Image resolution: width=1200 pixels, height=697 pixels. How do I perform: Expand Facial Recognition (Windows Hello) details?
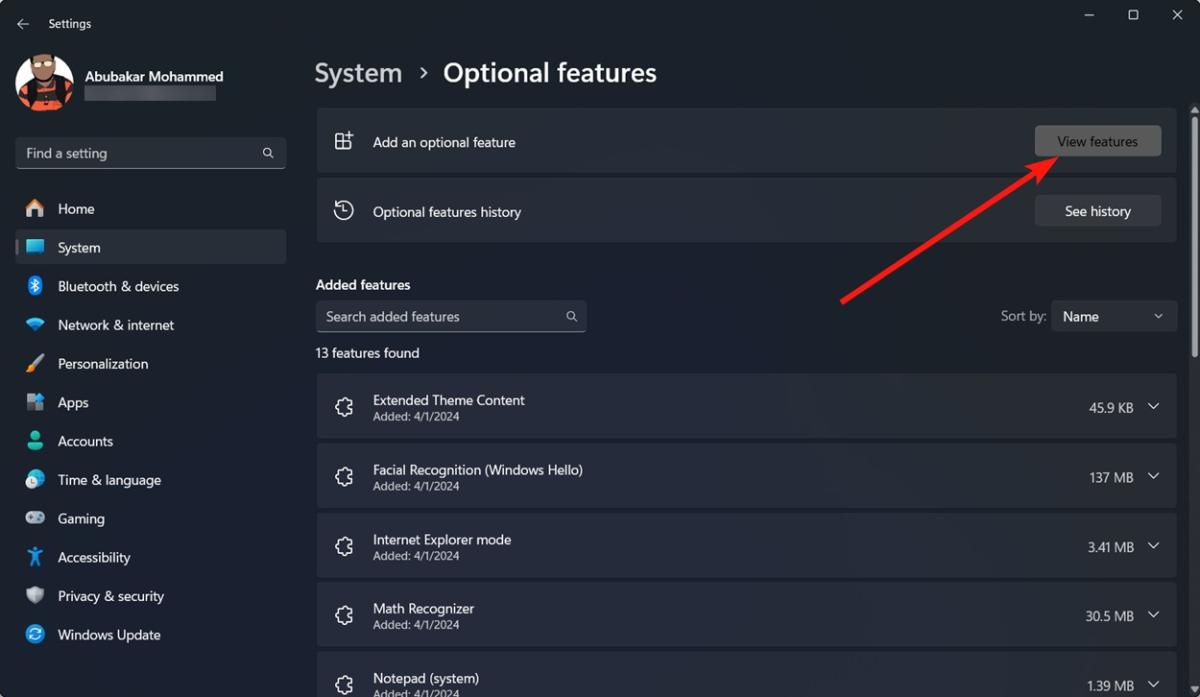[1154, 477]
